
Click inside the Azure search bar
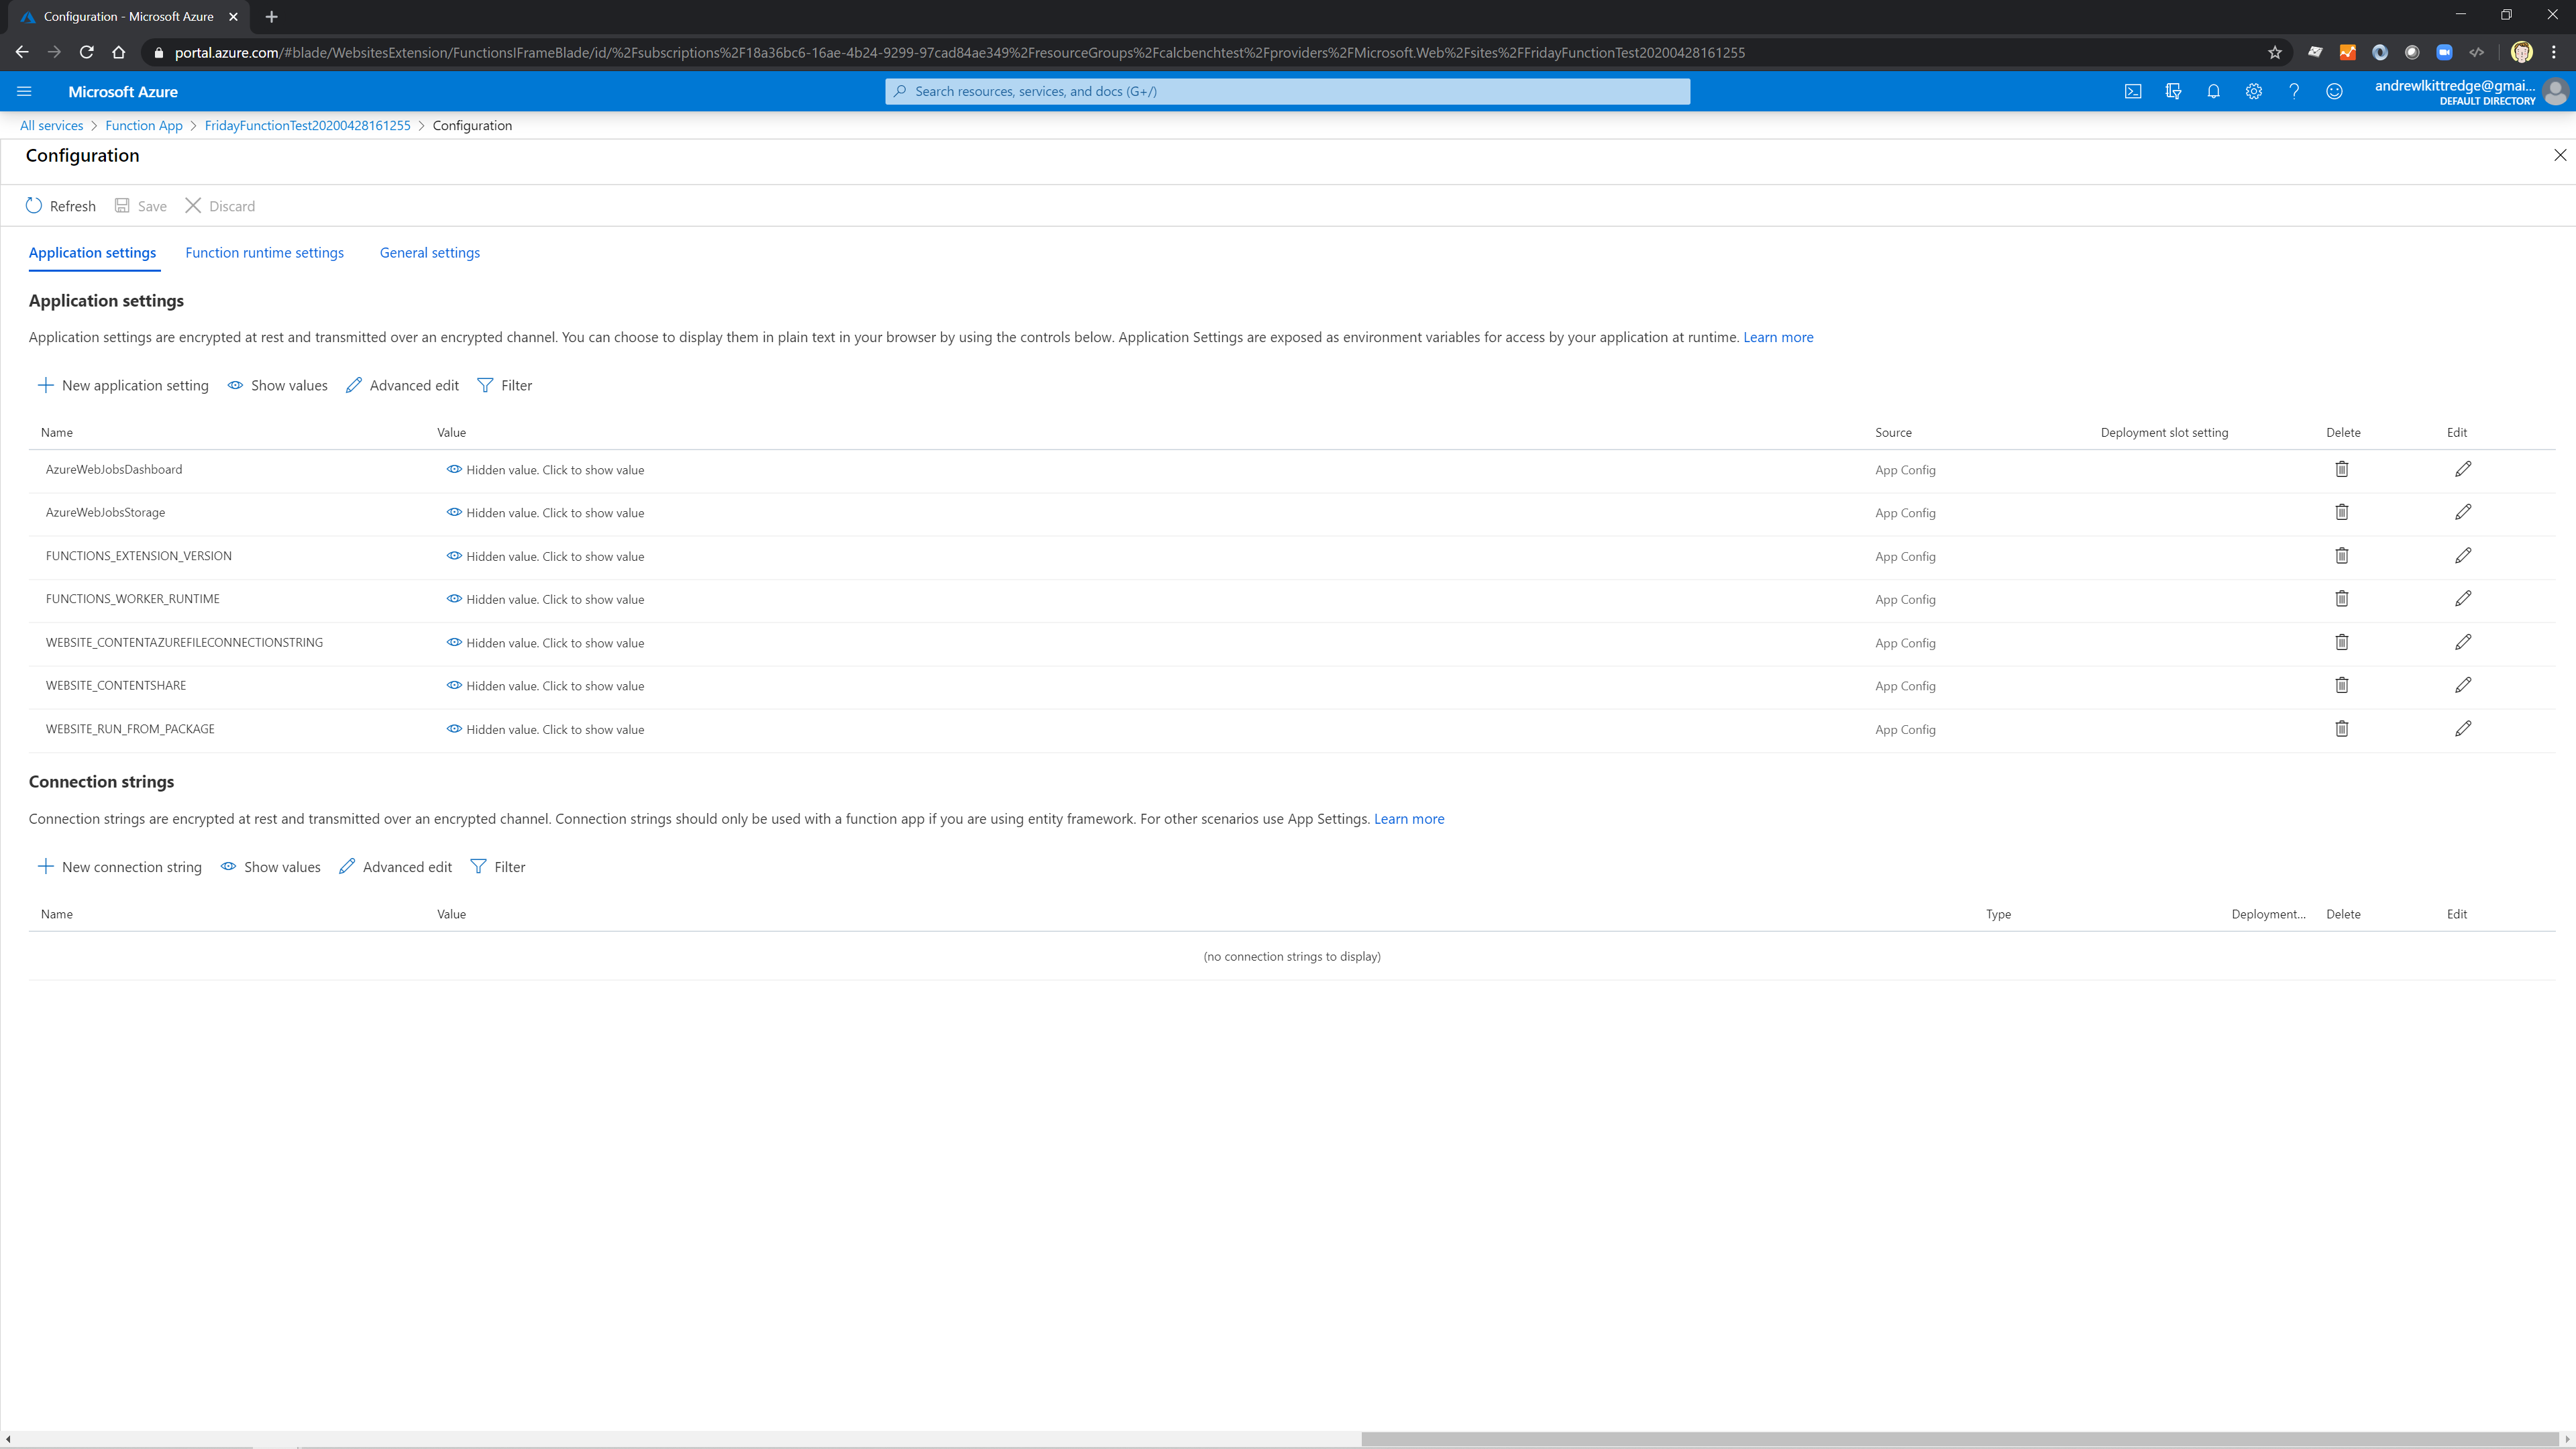(x=1286, y=91)
